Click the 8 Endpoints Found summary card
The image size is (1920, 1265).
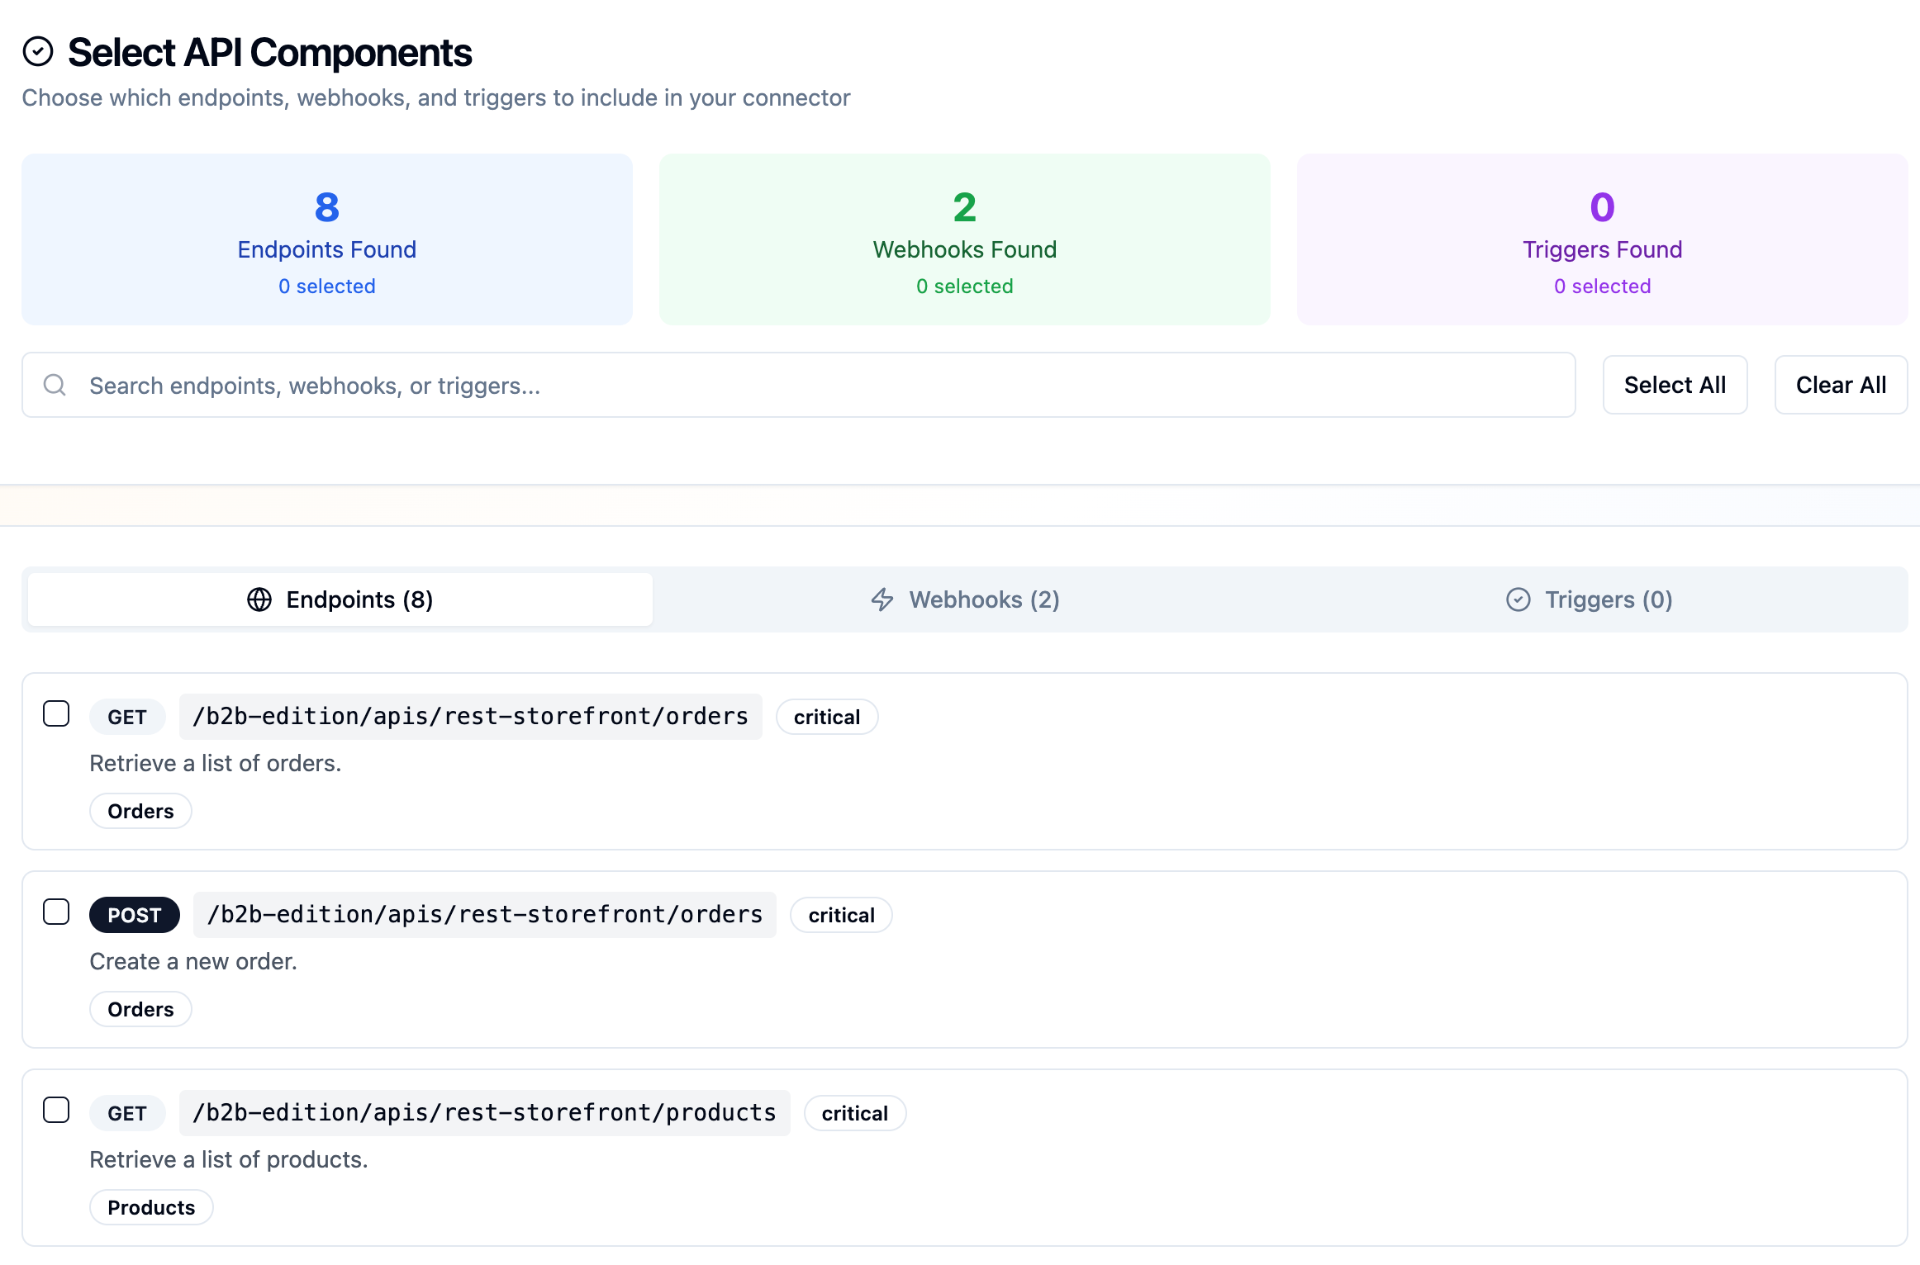tap(327, 239)
